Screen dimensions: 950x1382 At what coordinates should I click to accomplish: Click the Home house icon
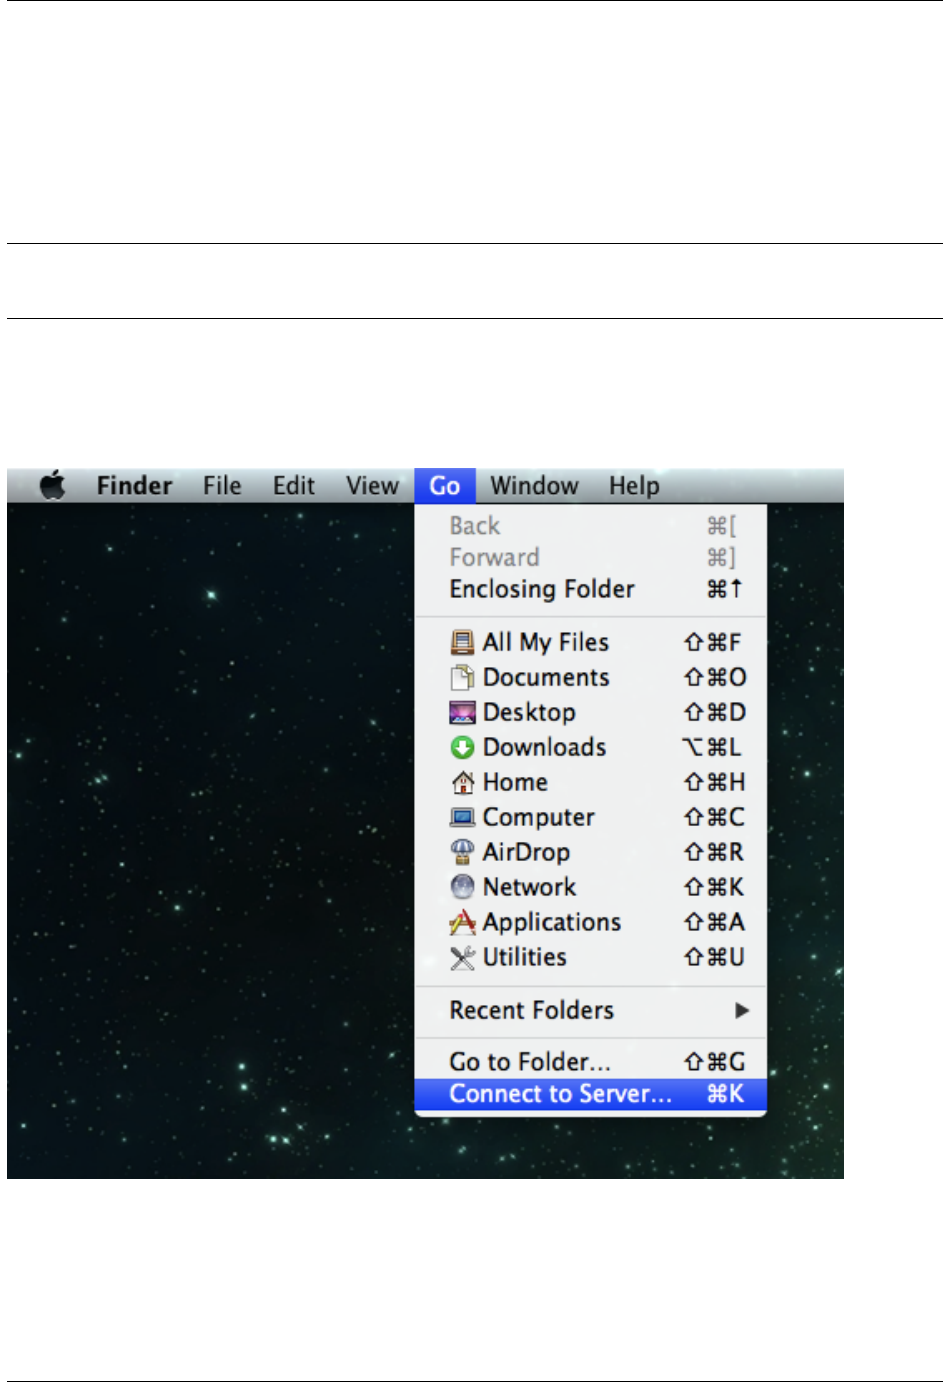pyautogui.click(x=462, y=782)
